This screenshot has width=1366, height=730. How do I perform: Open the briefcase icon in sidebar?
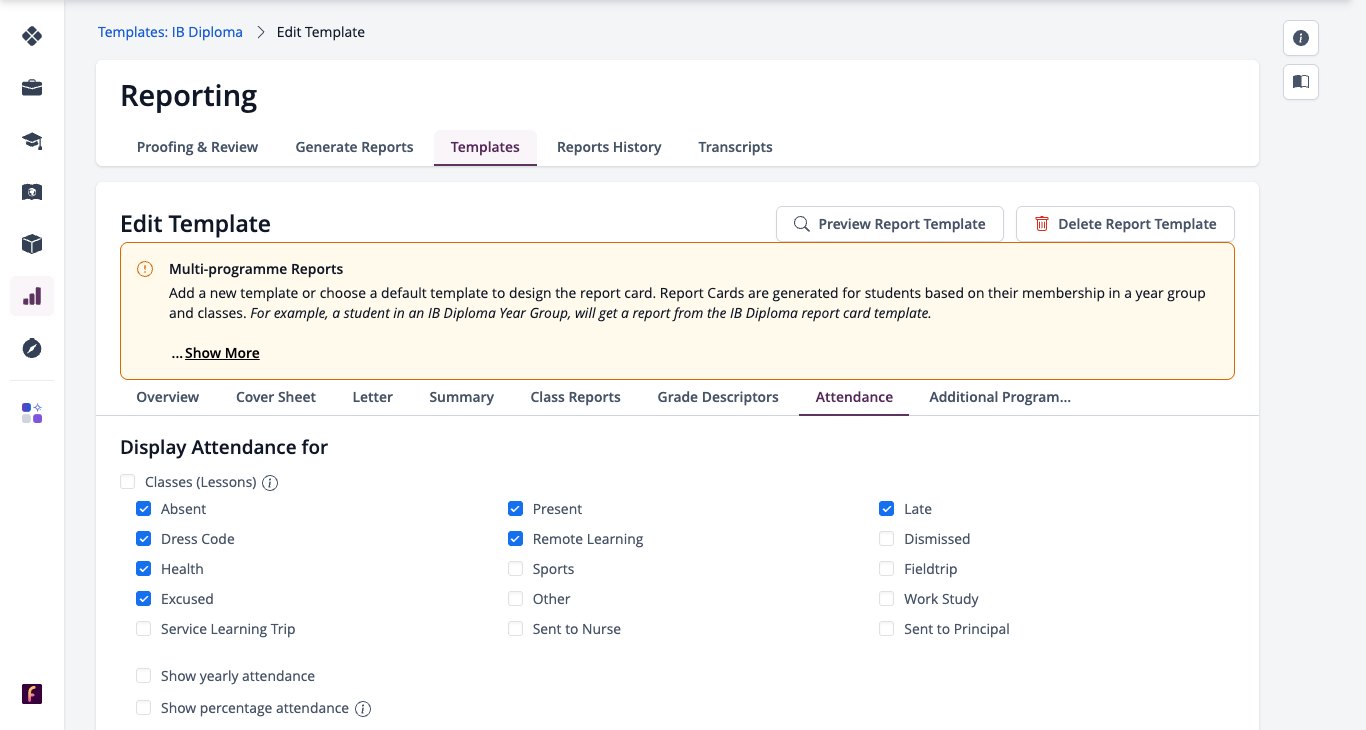pyautogui.click(x=32, y=88)
